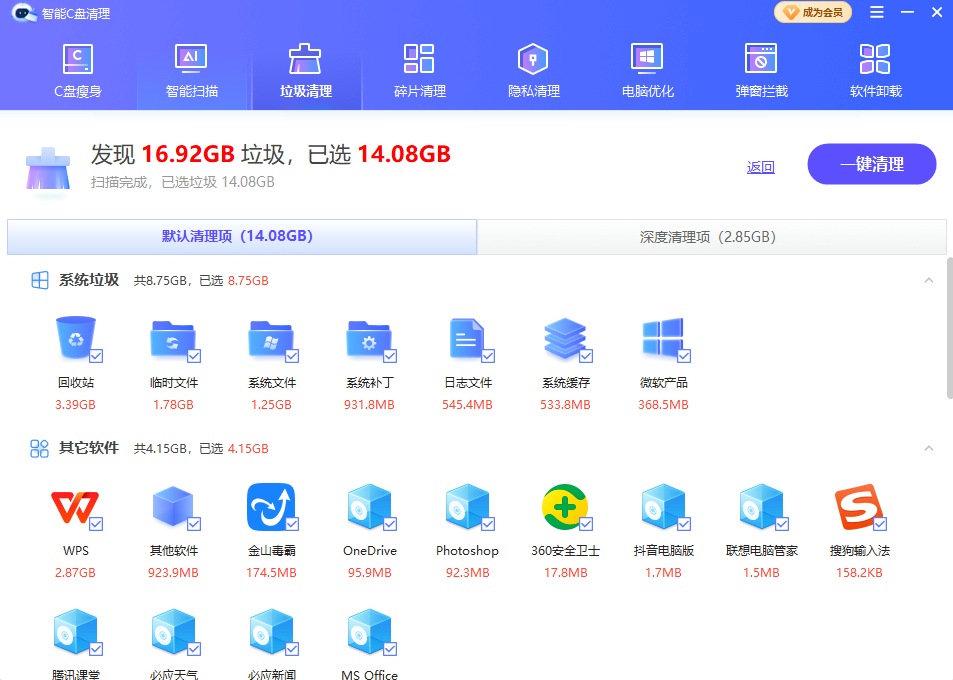Screen dimensions: 953x680
Task: Click the 电脑优化 optimization icon
Action: click(x=647, y=60)
